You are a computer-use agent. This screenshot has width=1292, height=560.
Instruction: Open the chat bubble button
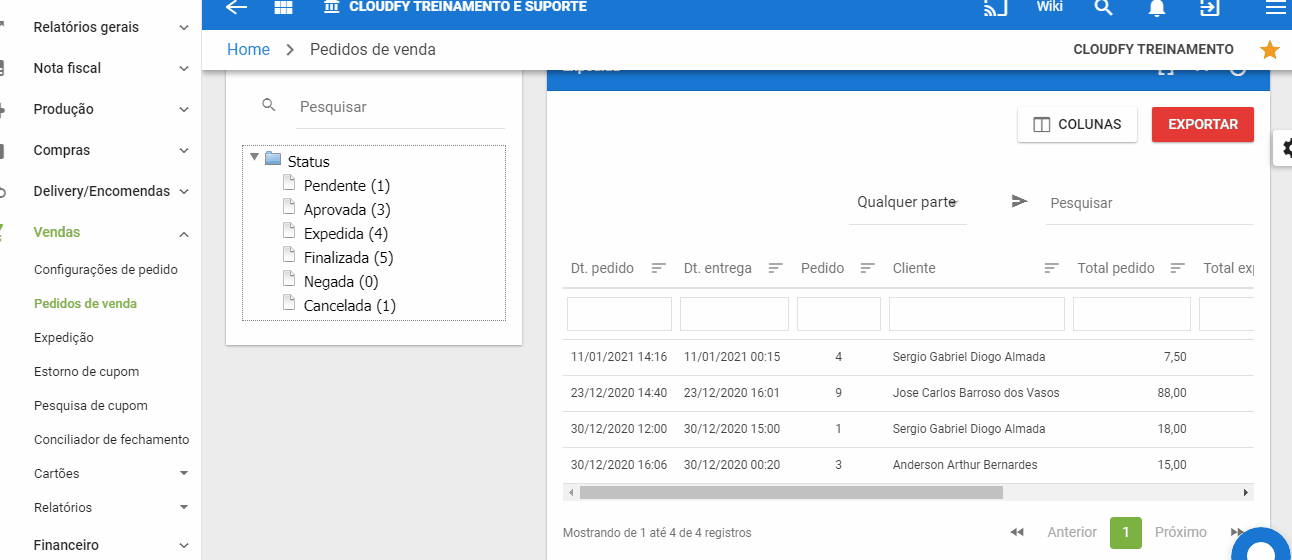(x=1261, y=548)
